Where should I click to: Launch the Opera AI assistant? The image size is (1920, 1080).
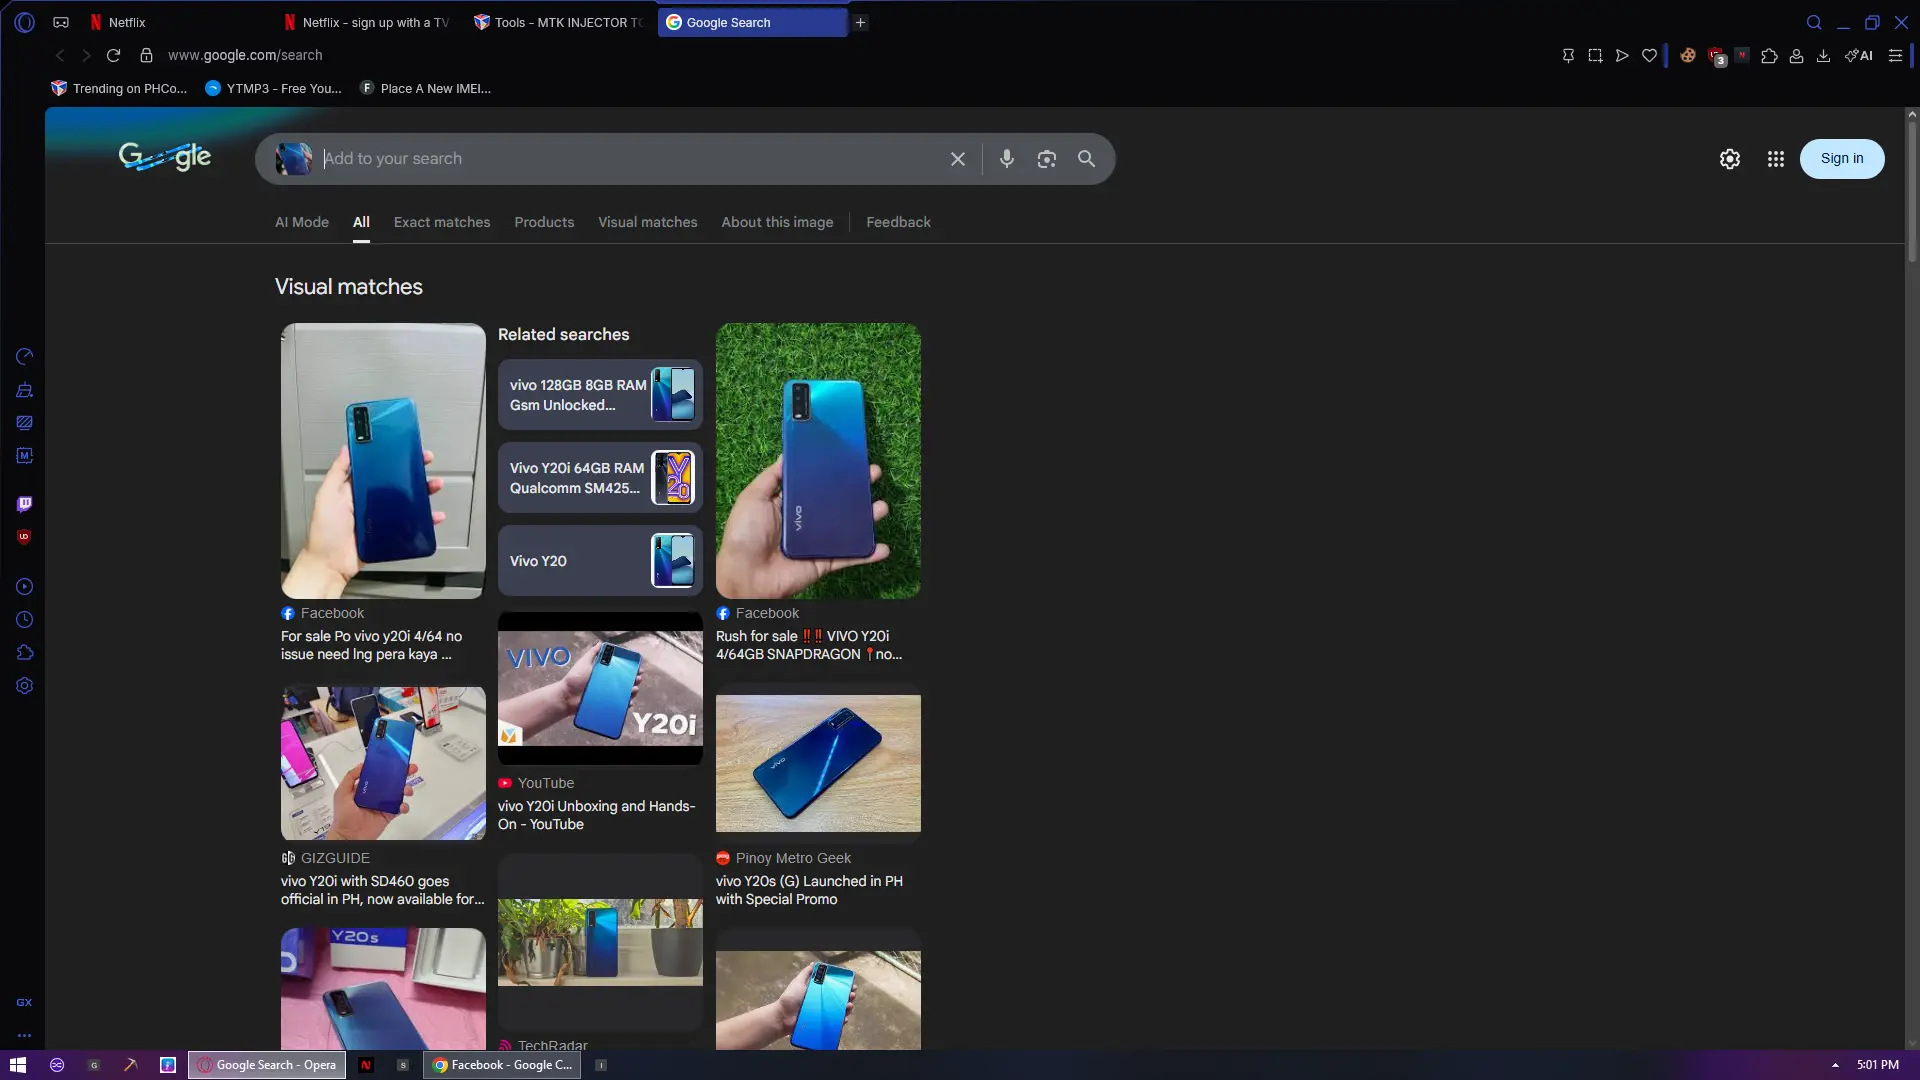(1859, 56)
